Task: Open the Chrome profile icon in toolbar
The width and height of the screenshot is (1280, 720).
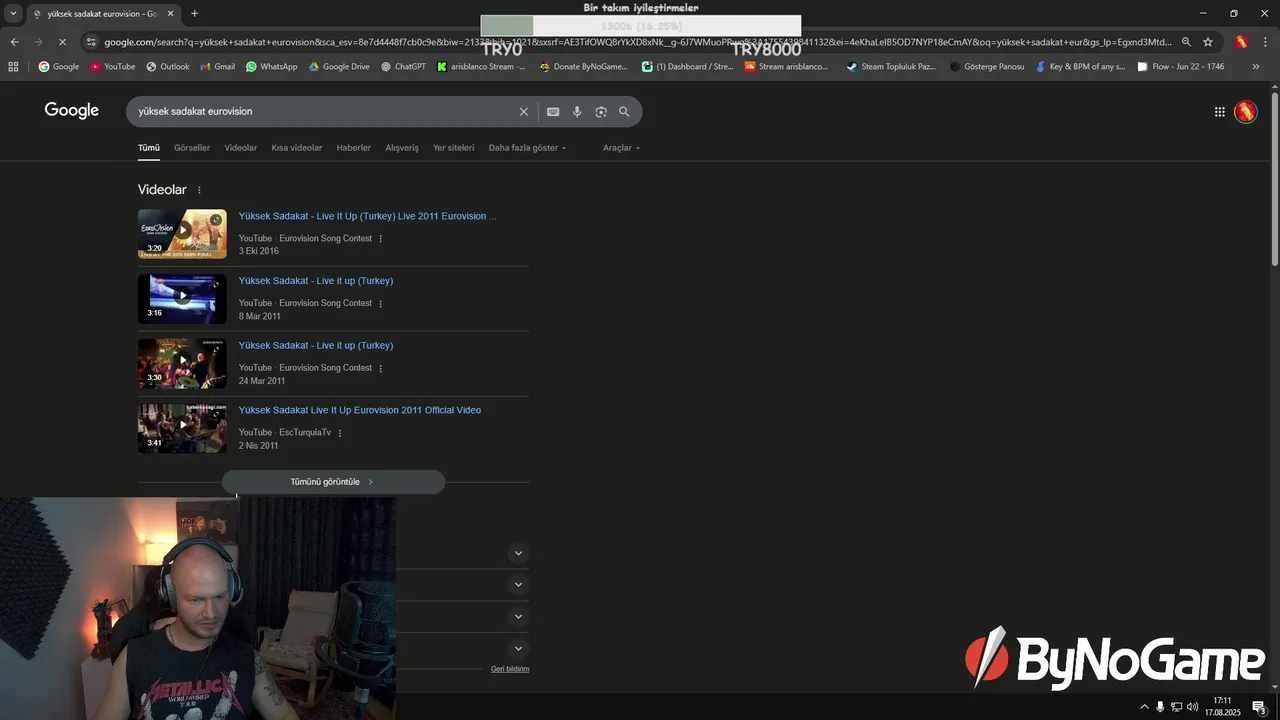Action: [1241, 42]
